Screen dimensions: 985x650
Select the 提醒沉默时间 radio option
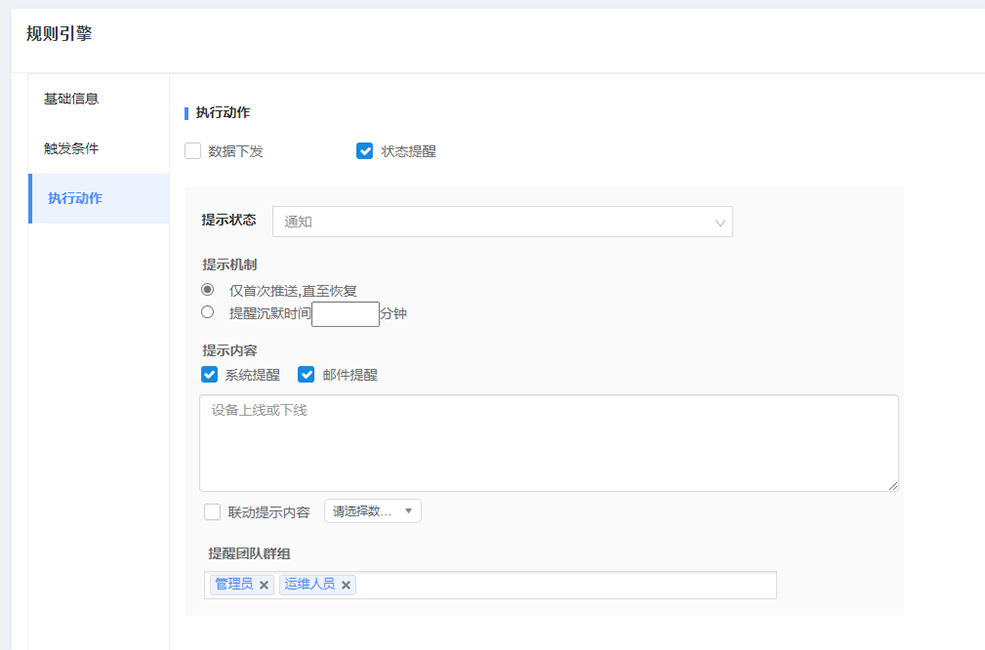pyautogui.click(x=208, y=313)
